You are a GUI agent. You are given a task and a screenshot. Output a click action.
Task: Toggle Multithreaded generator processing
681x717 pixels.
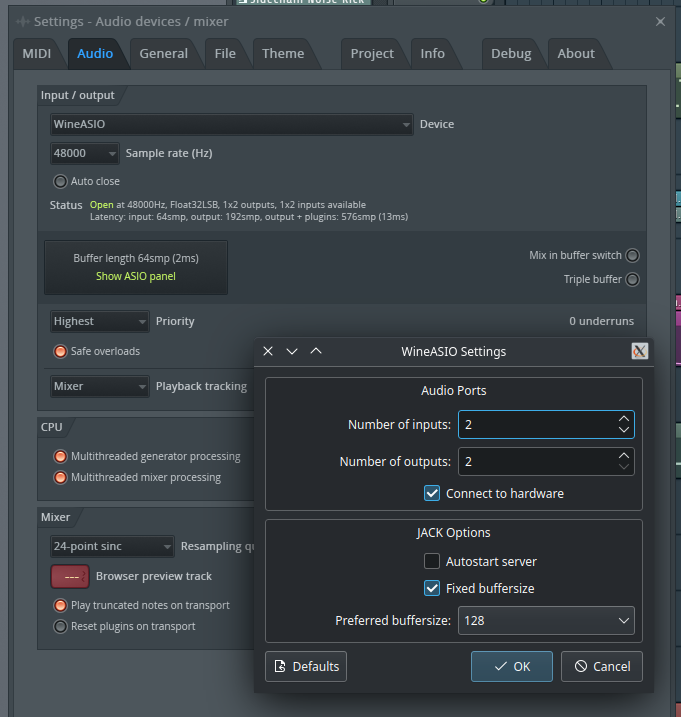pyautogui.click(x=60, y=456)
